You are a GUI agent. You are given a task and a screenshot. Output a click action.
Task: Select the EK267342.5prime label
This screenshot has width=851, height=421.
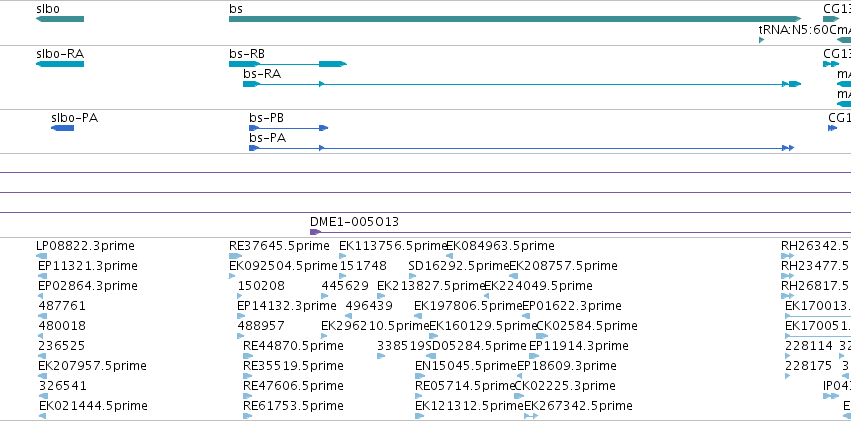pyautogui.click(x=578, y=406)
